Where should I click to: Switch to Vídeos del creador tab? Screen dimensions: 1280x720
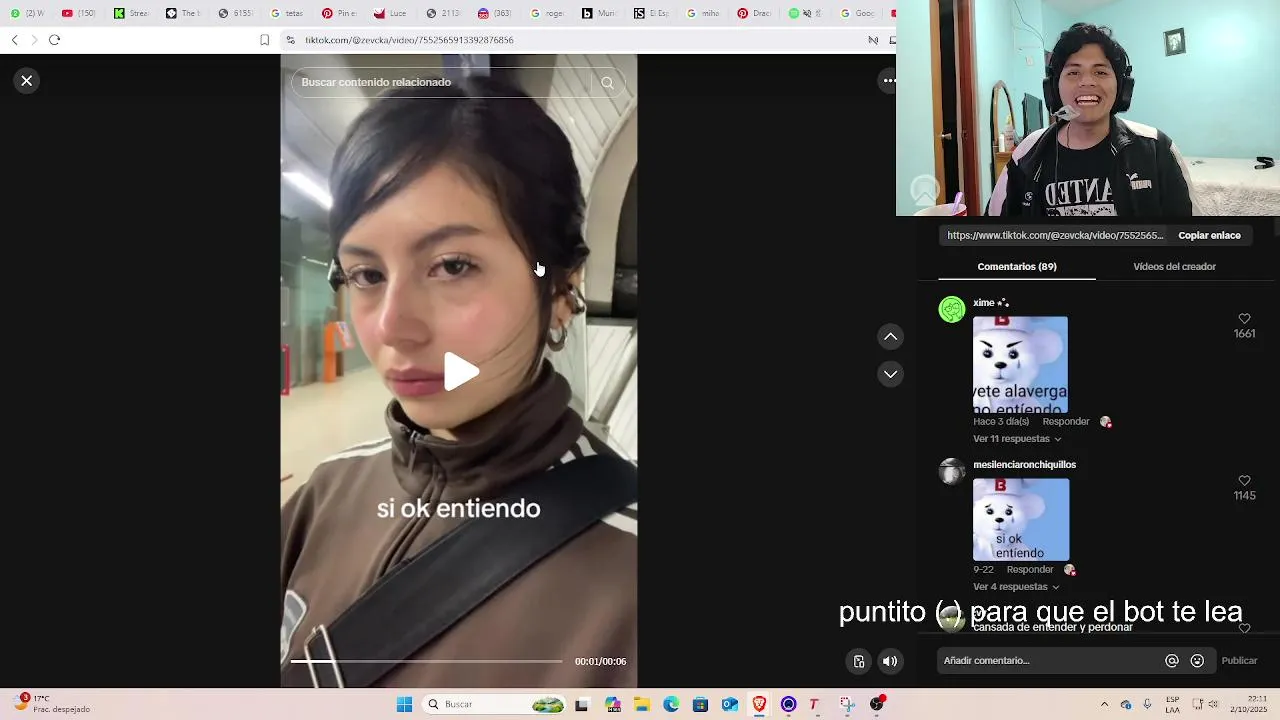[x=1174, y=267]
